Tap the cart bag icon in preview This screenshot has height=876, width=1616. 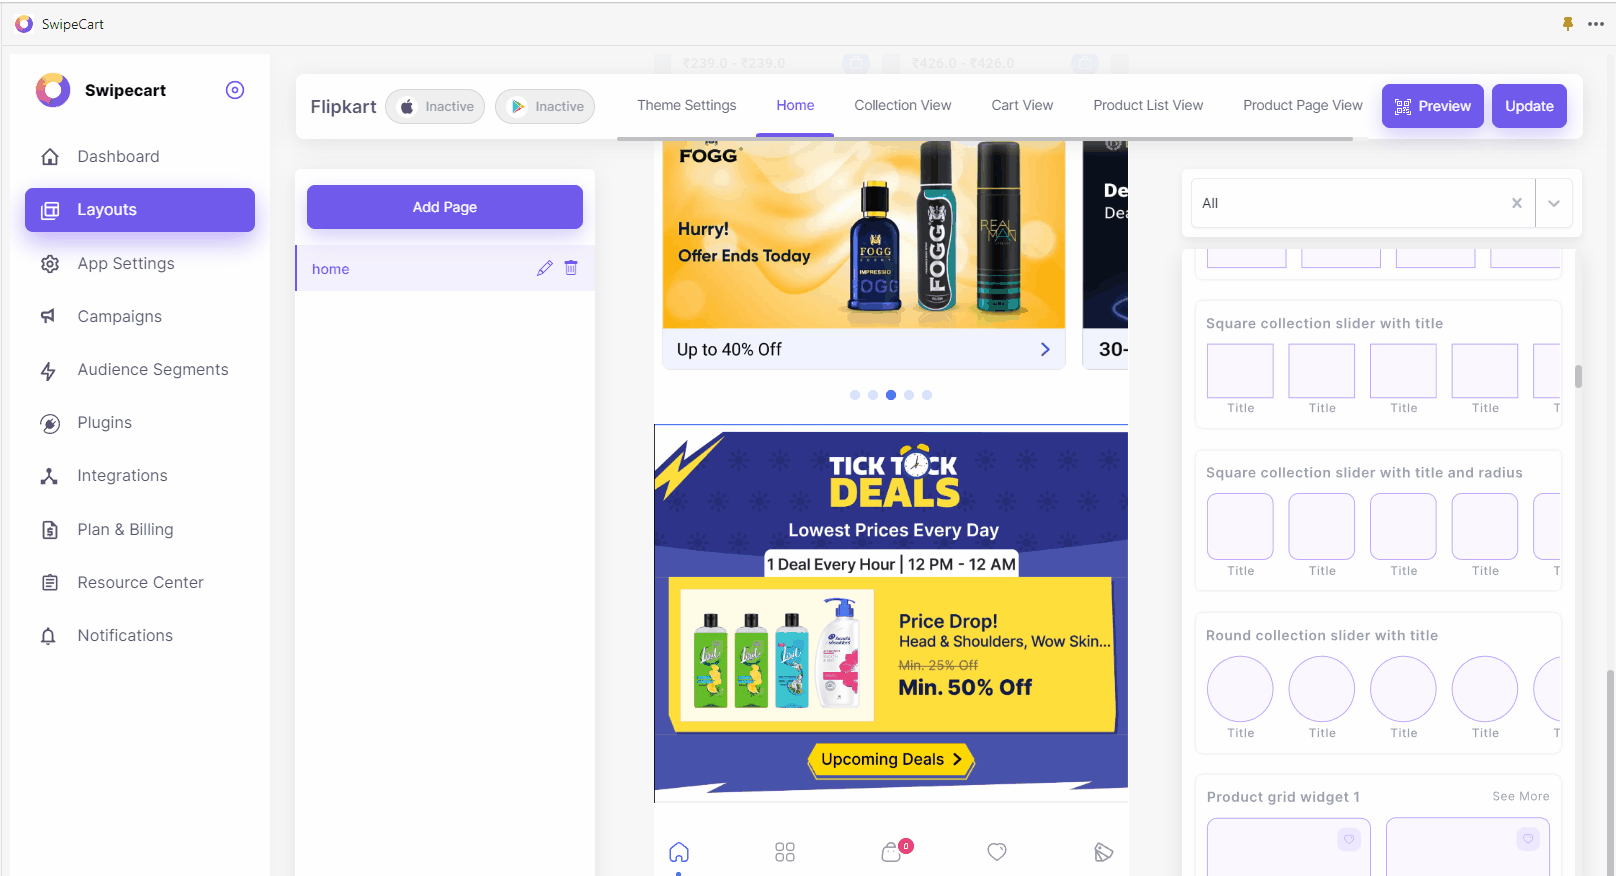(x=893, y=851)
